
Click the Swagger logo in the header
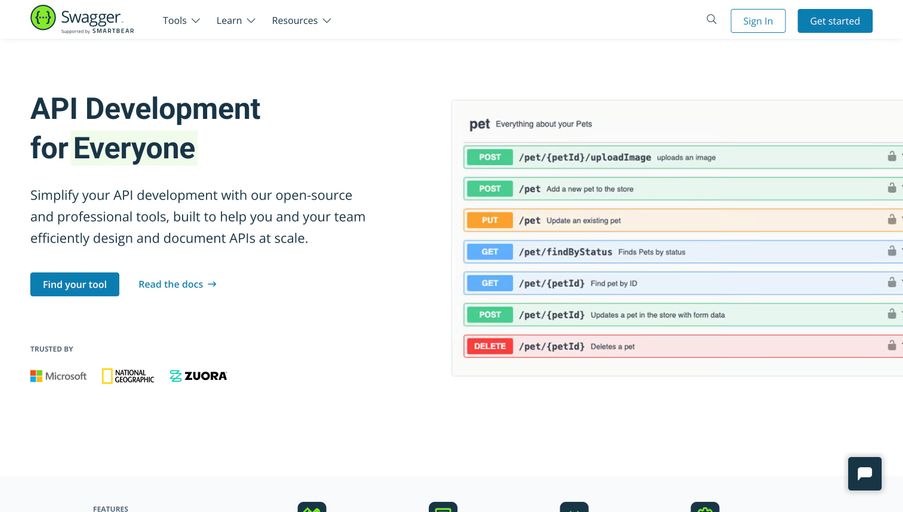[x=82, y=19]
